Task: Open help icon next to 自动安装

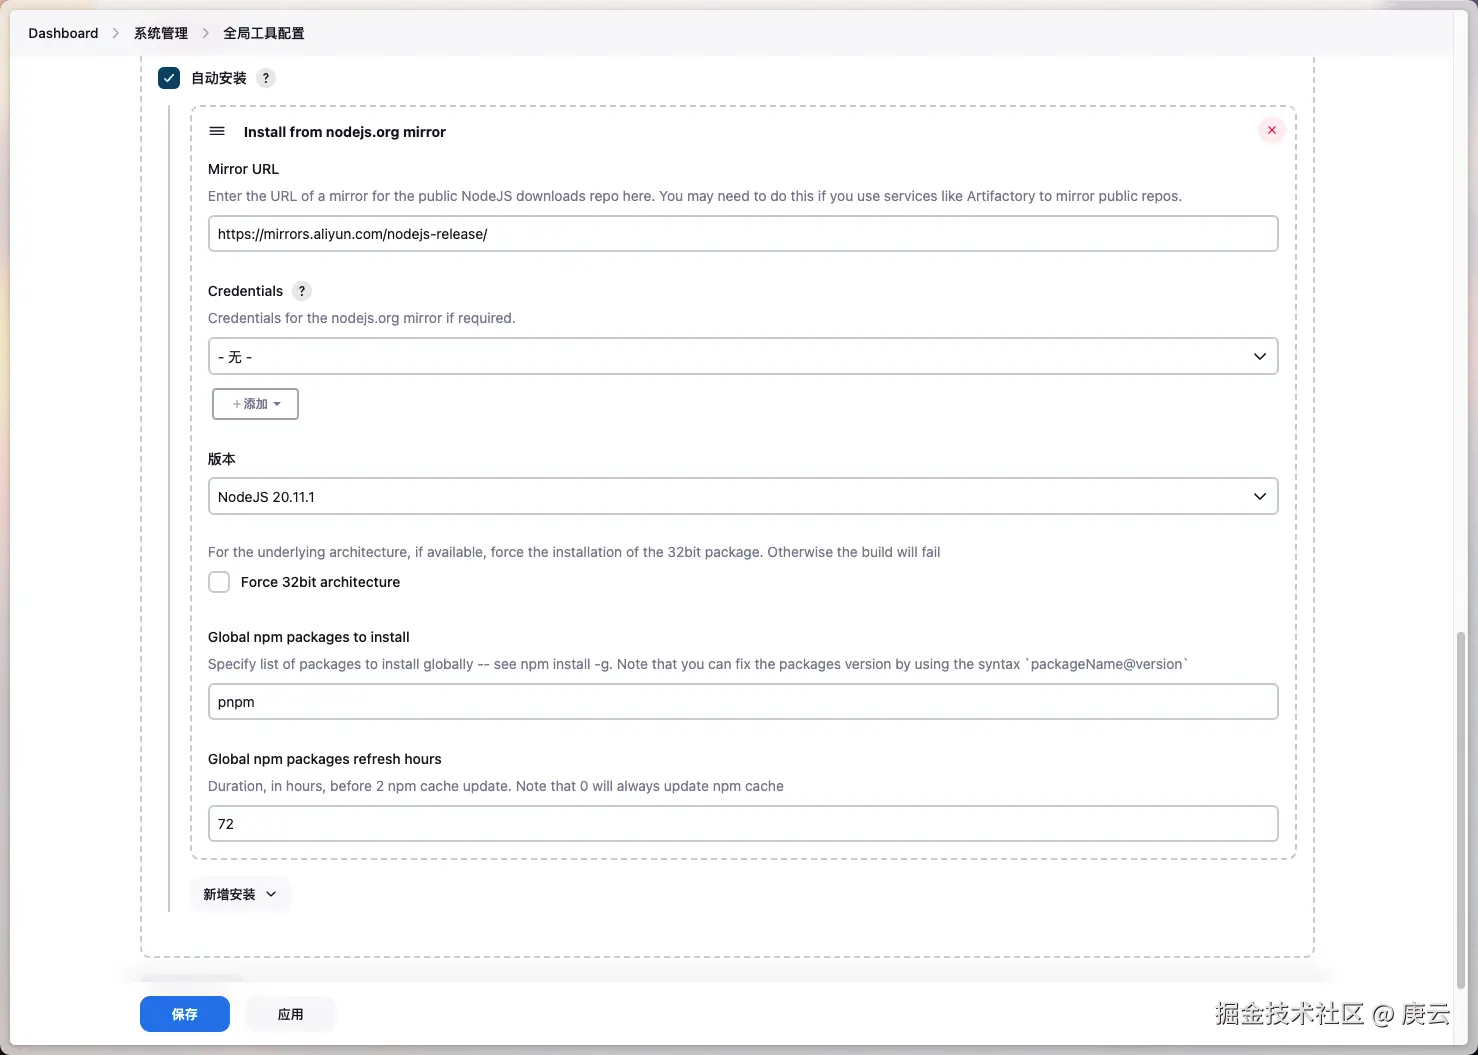Action: (x=266, y=78)
